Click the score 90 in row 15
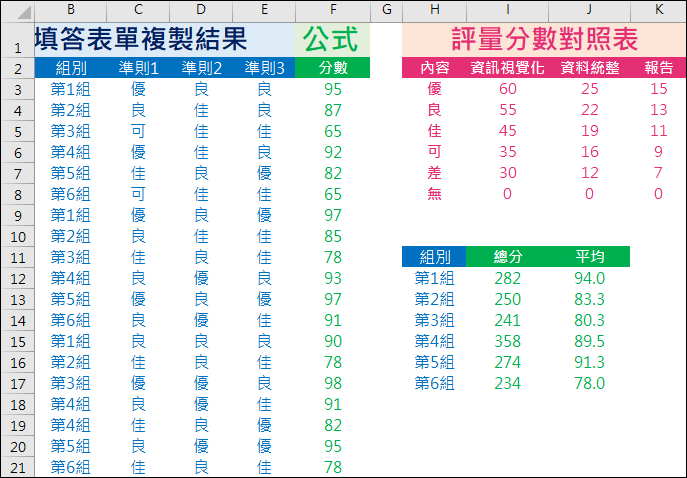This screenshot has width=687, height=478. [x=333, y=341]
